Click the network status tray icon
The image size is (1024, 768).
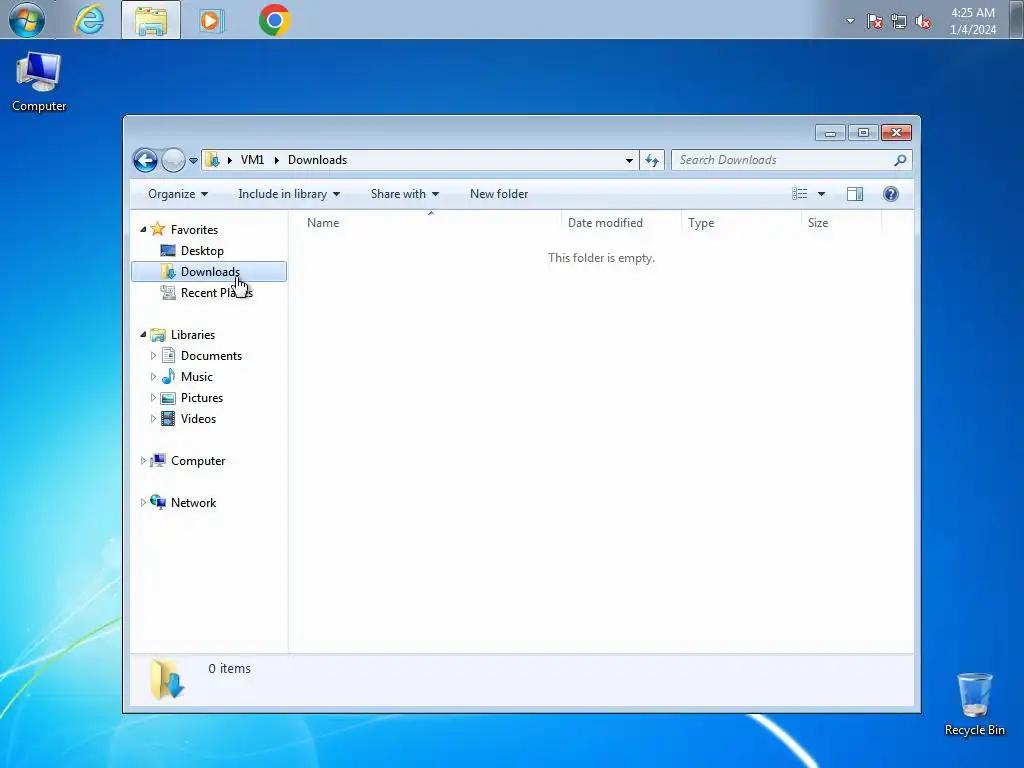pyautogui.click(x=899, y=22)
